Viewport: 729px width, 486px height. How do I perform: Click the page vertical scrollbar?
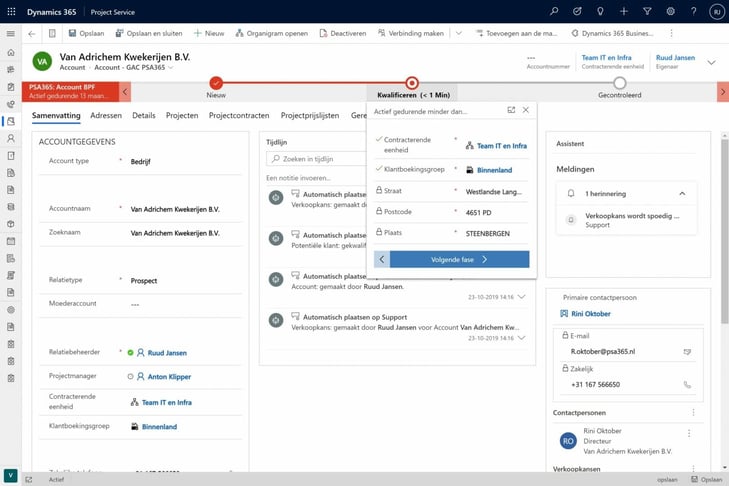click(724, 231)
